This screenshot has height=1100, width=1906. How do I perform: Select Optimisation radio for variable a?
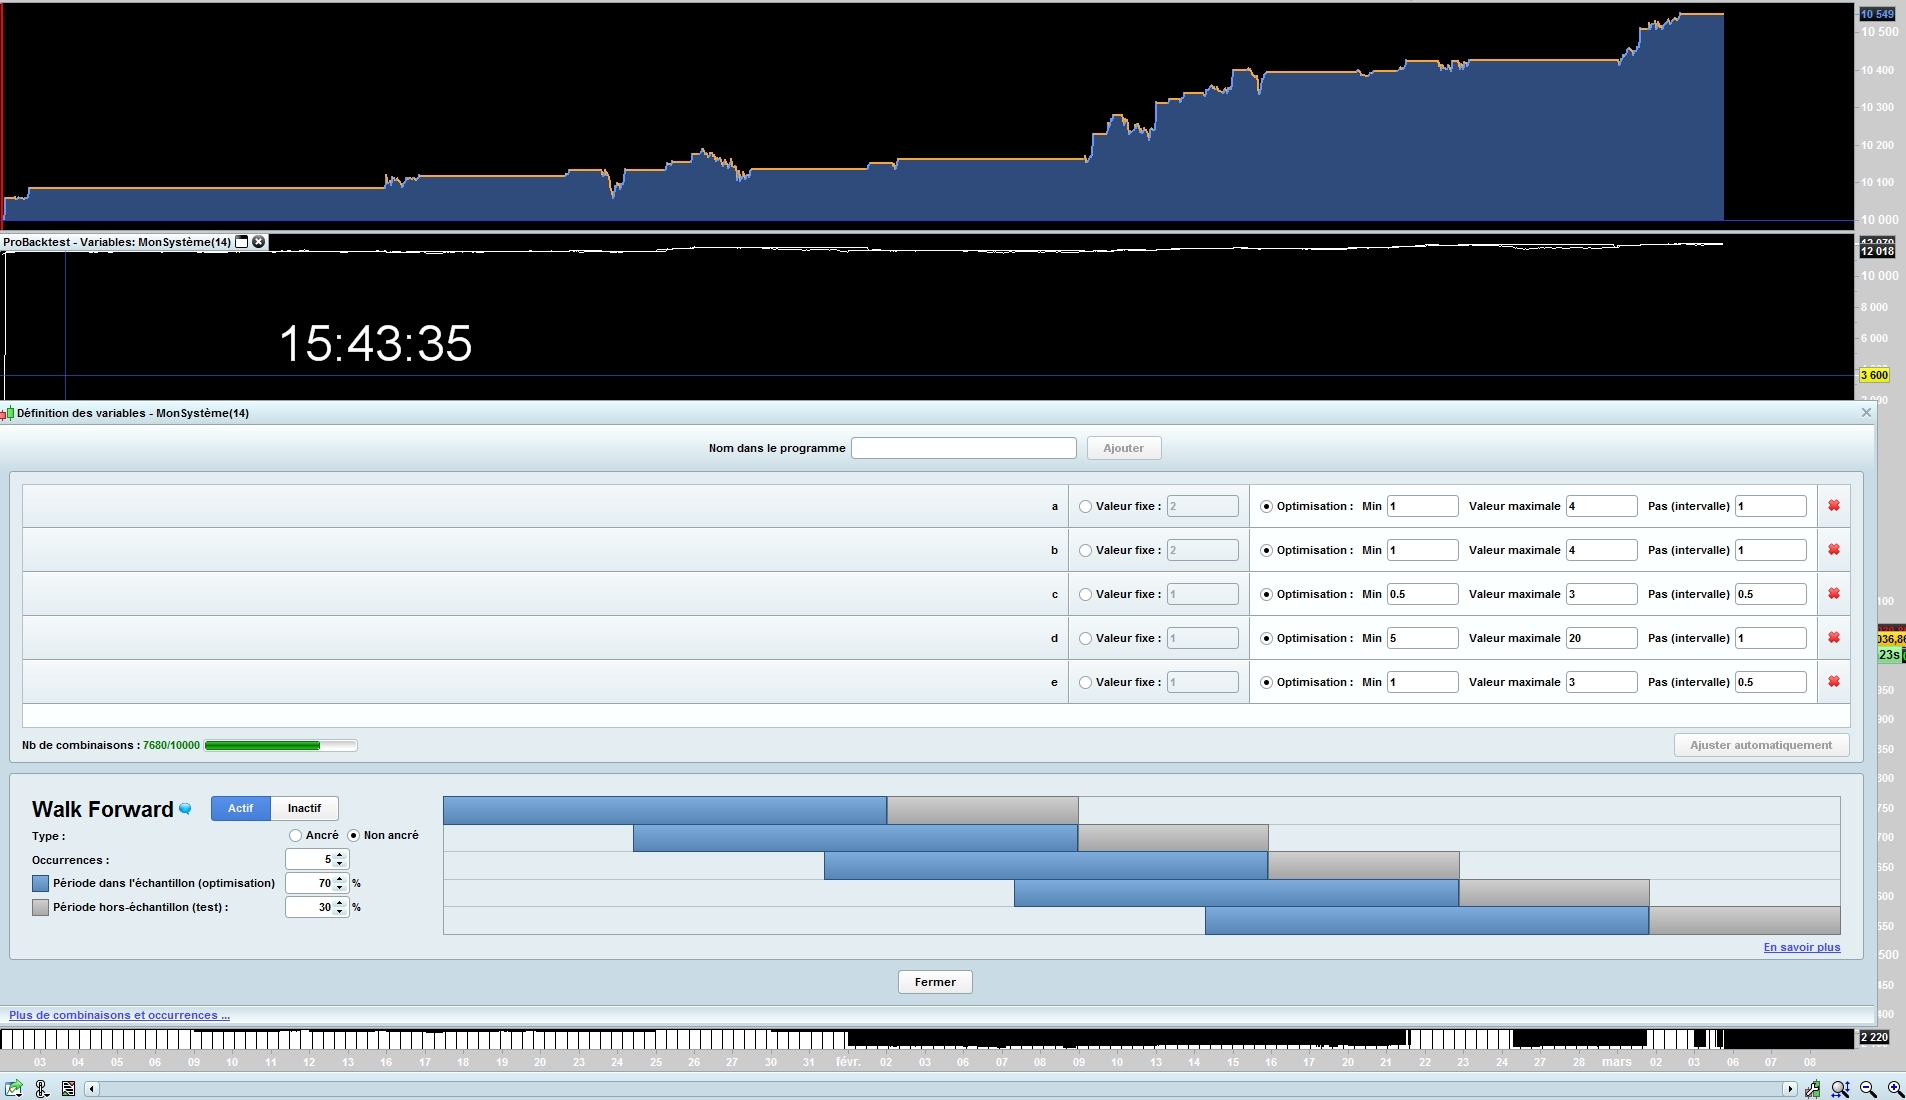(1266, 507)
